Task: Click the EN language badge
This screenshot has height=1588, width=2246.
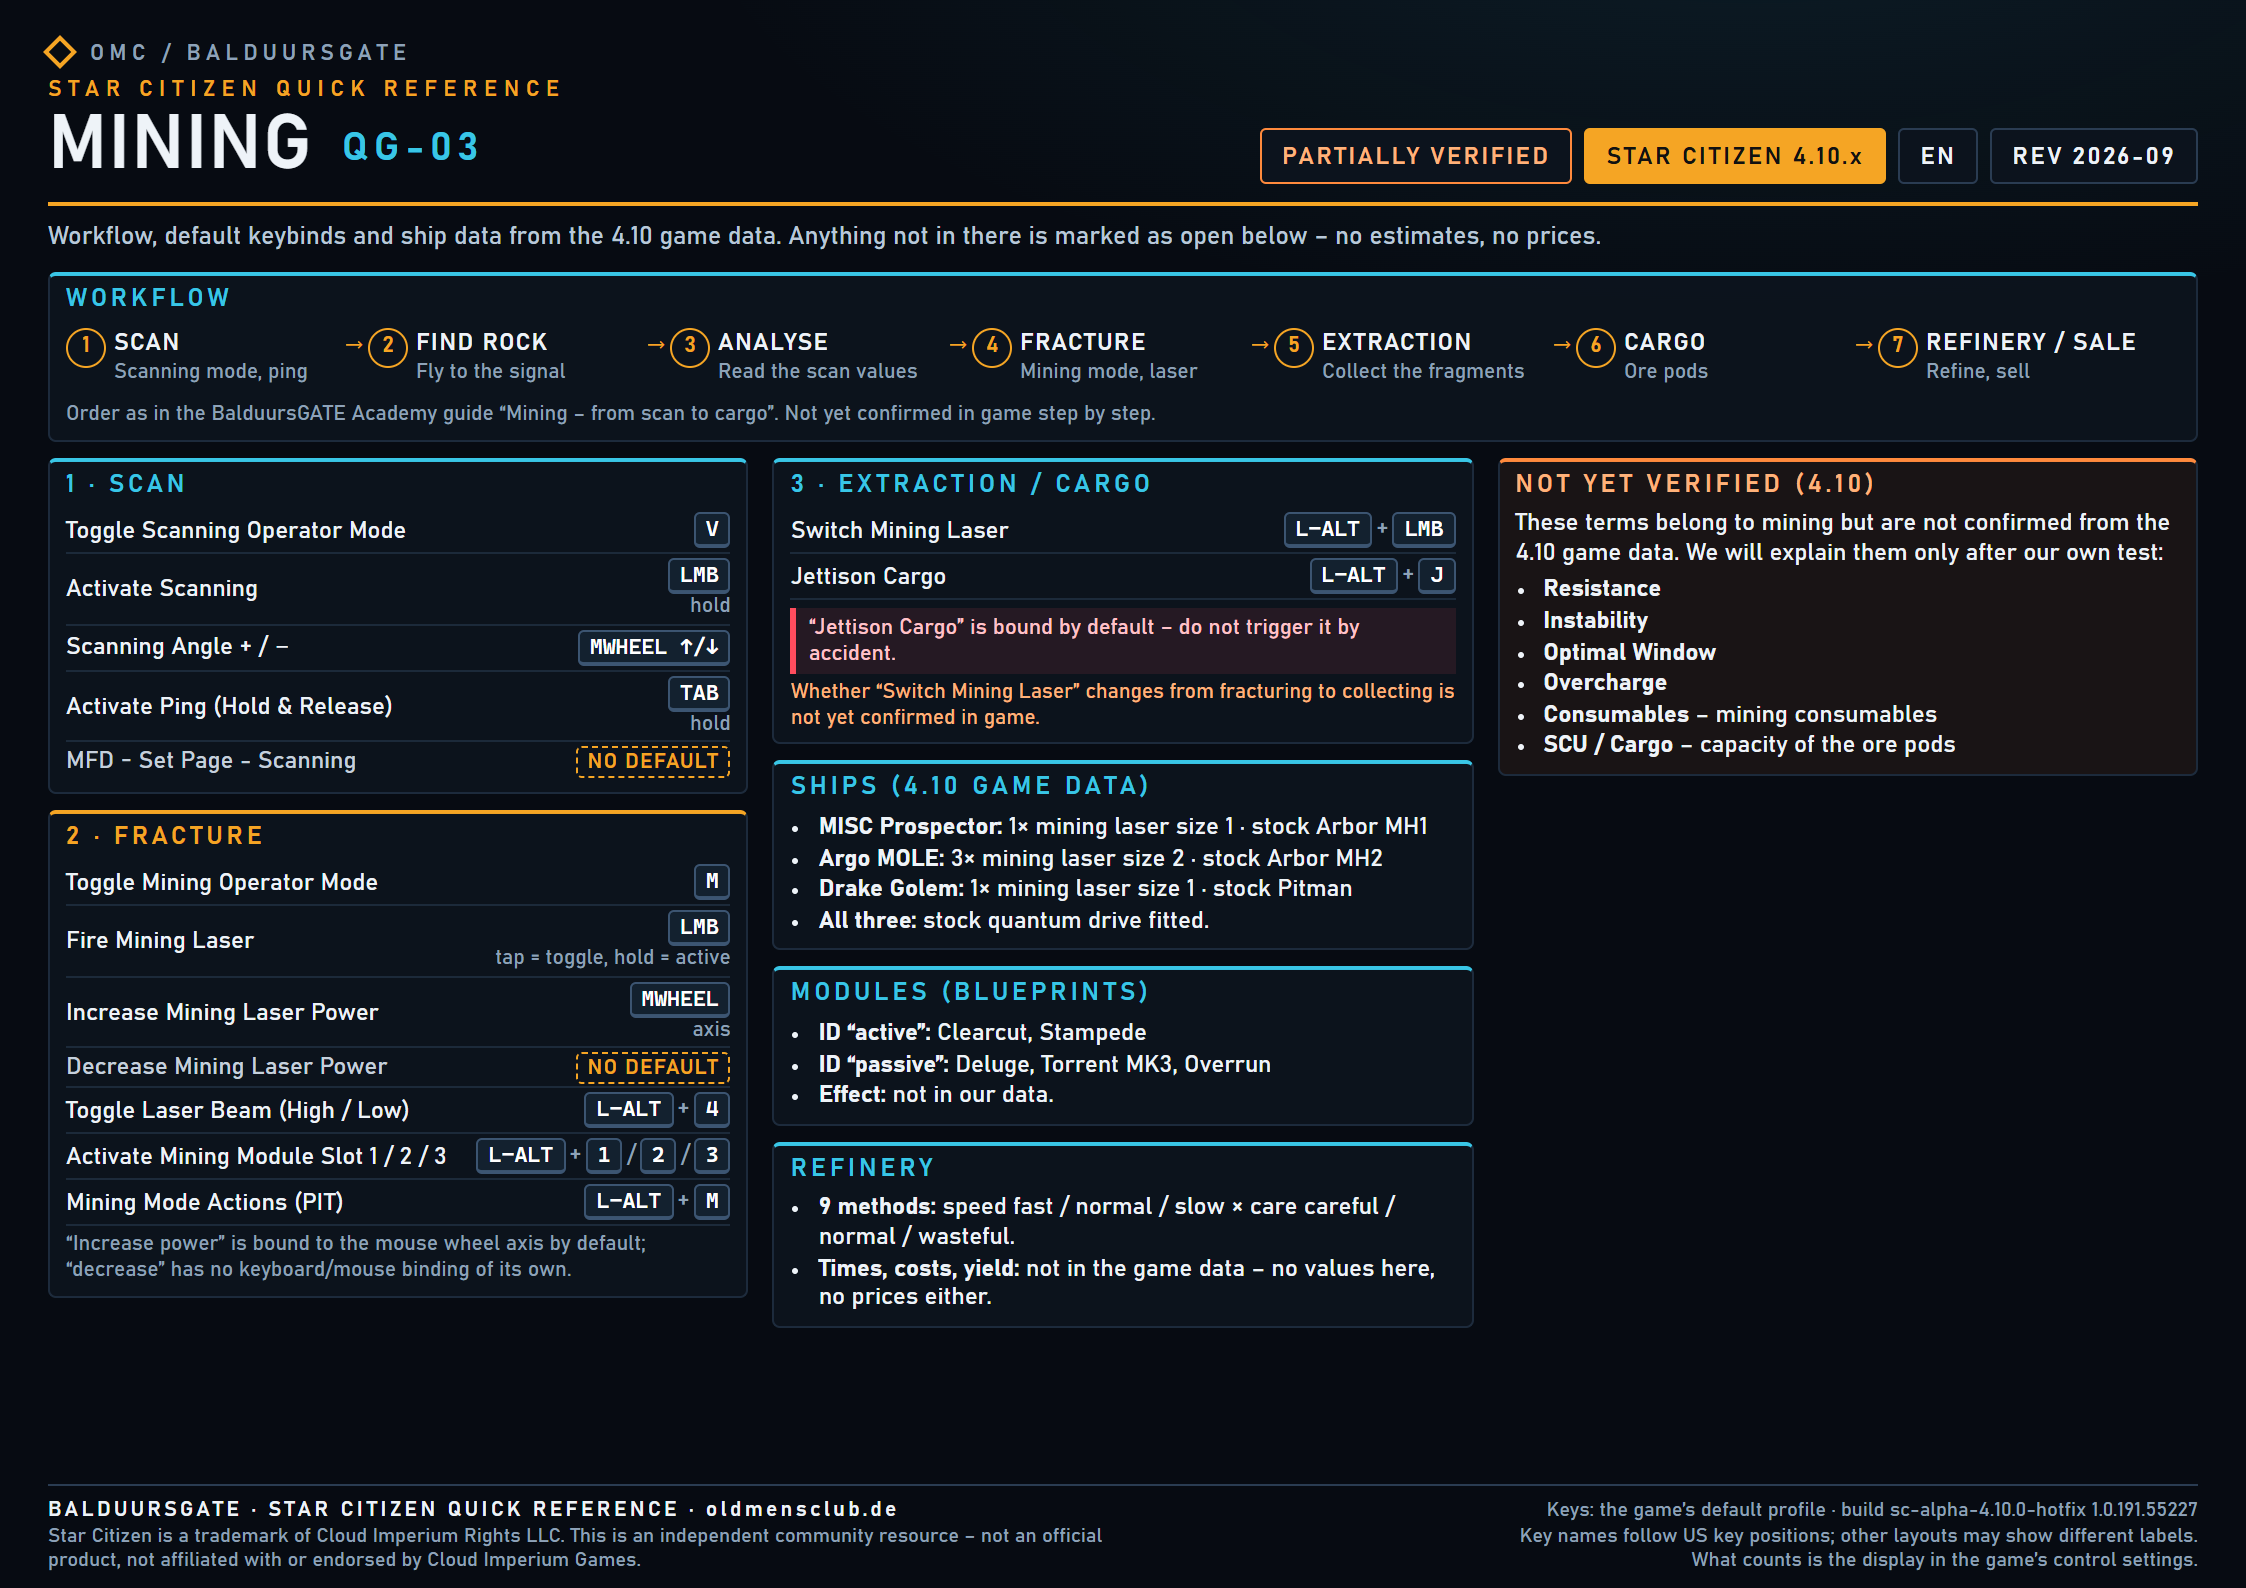Action: point(1937,156)
